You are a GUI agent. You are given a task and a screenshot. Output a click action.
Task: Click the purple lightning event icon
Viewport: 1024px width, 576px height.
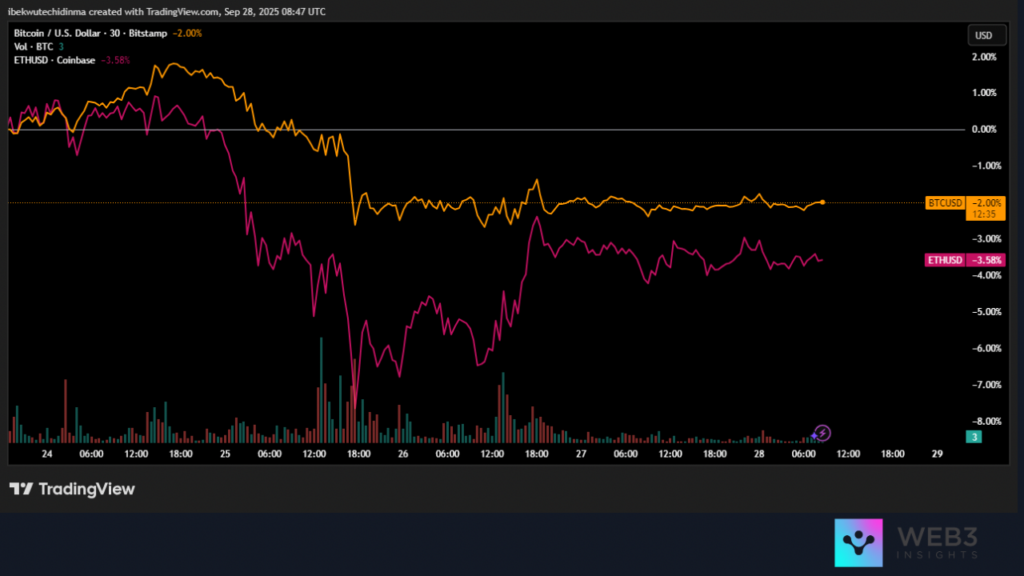pyautogui.click(x=822, y=432)
